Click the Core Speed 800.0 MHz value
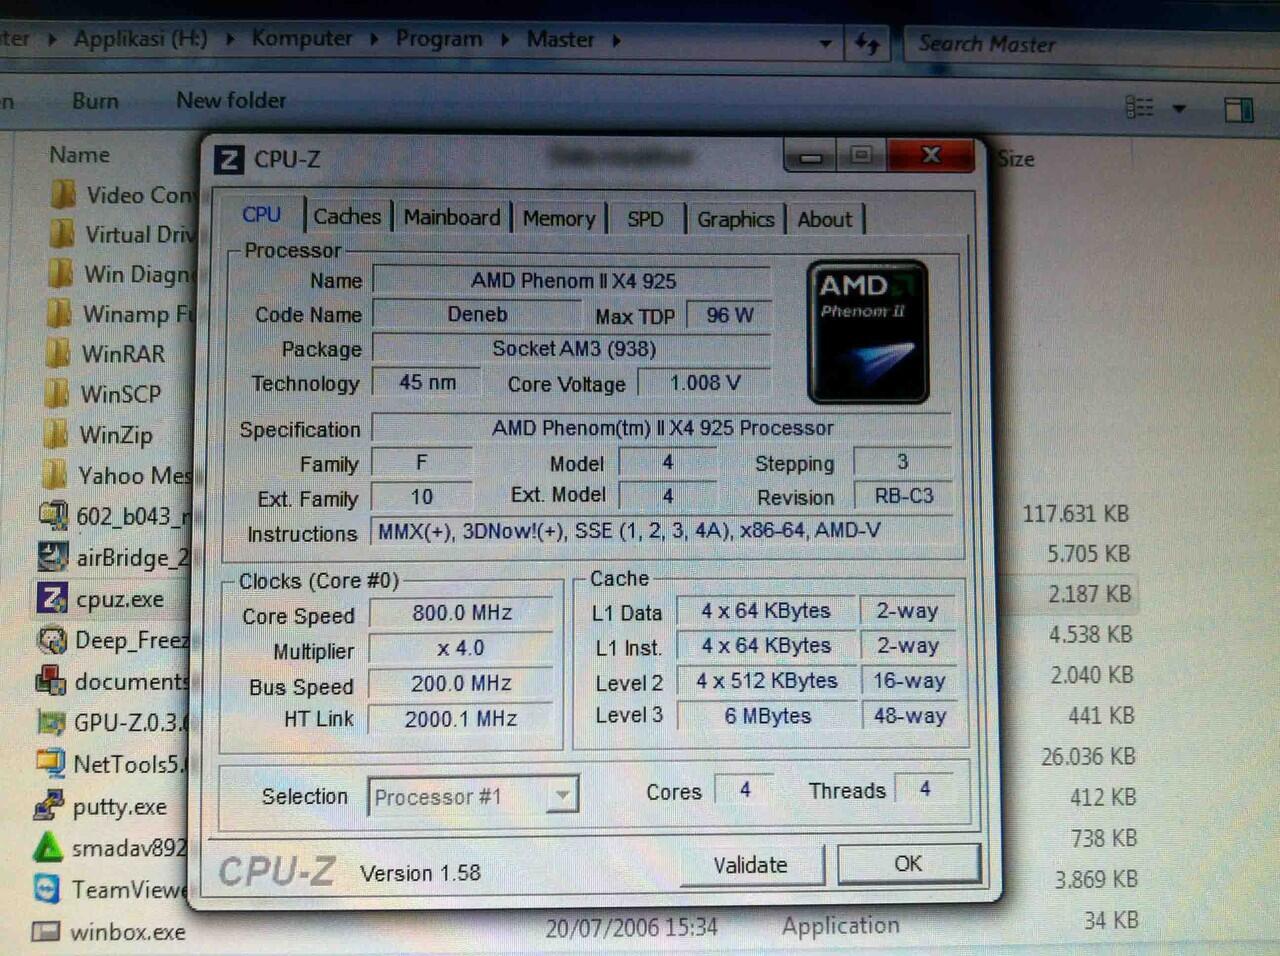 (x=462, y=613)
